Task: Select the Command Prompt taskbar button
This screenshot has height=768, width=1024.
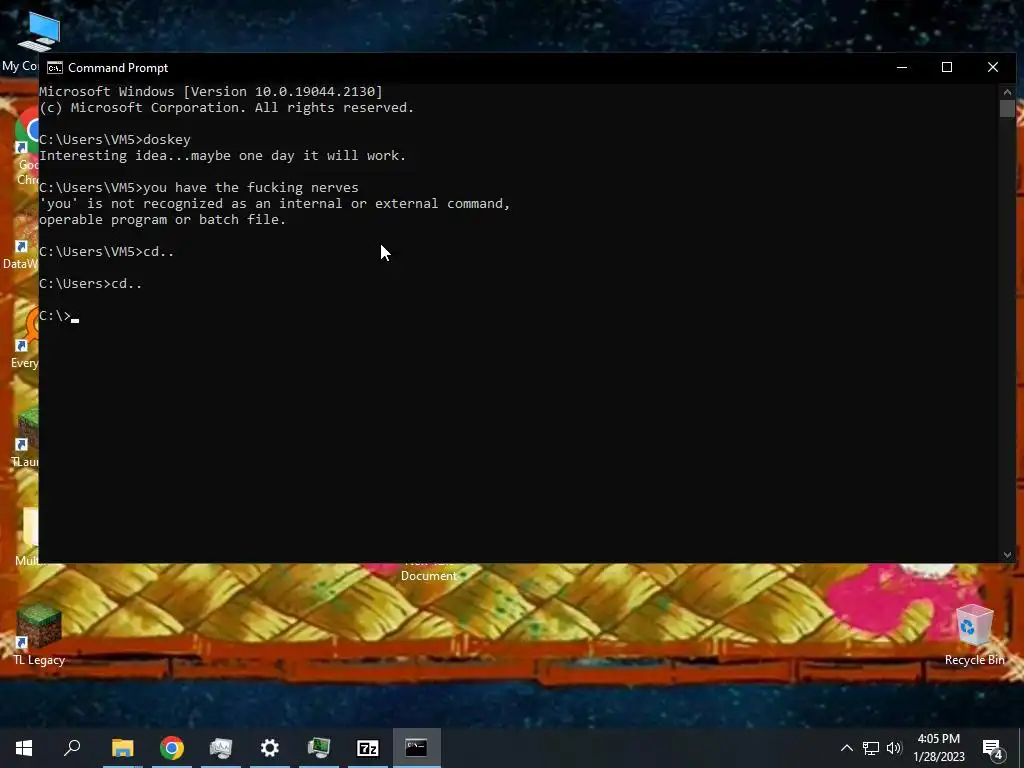Action: tap(417, 748)
